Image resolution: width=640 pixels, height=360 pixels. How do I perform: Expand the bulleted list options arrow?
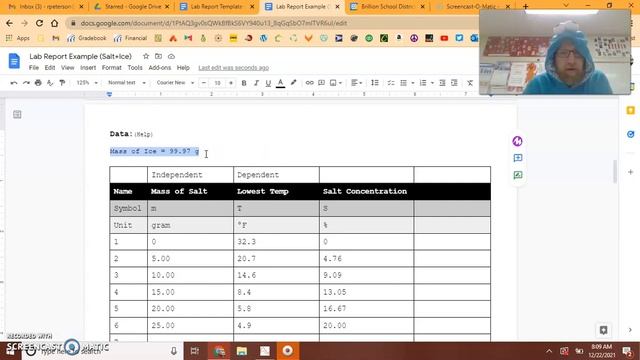point(413,83)
